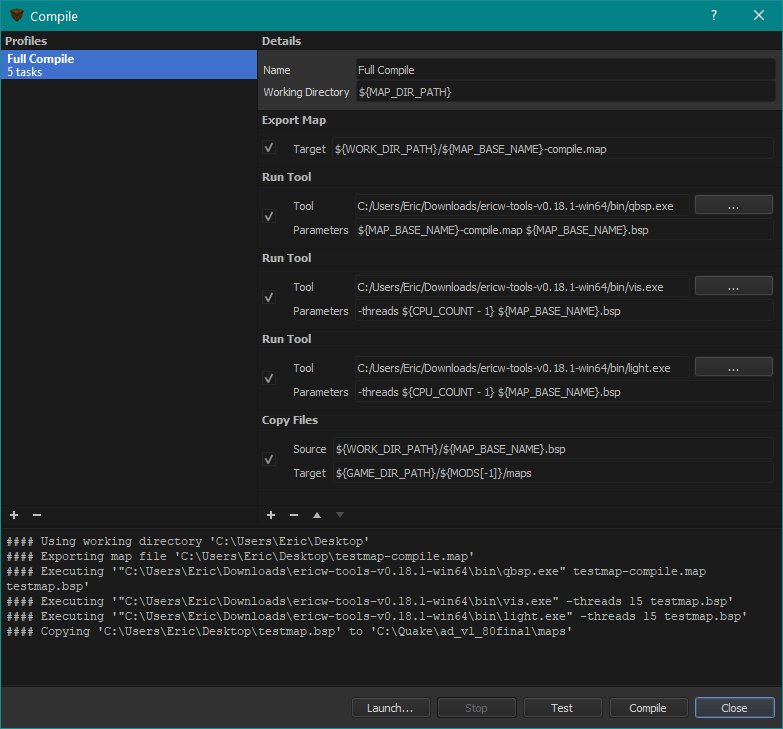The height and width of the screenshot is (729, 783).
Task: Edit the Working Directory field
Action: click(x=565, y=92)
